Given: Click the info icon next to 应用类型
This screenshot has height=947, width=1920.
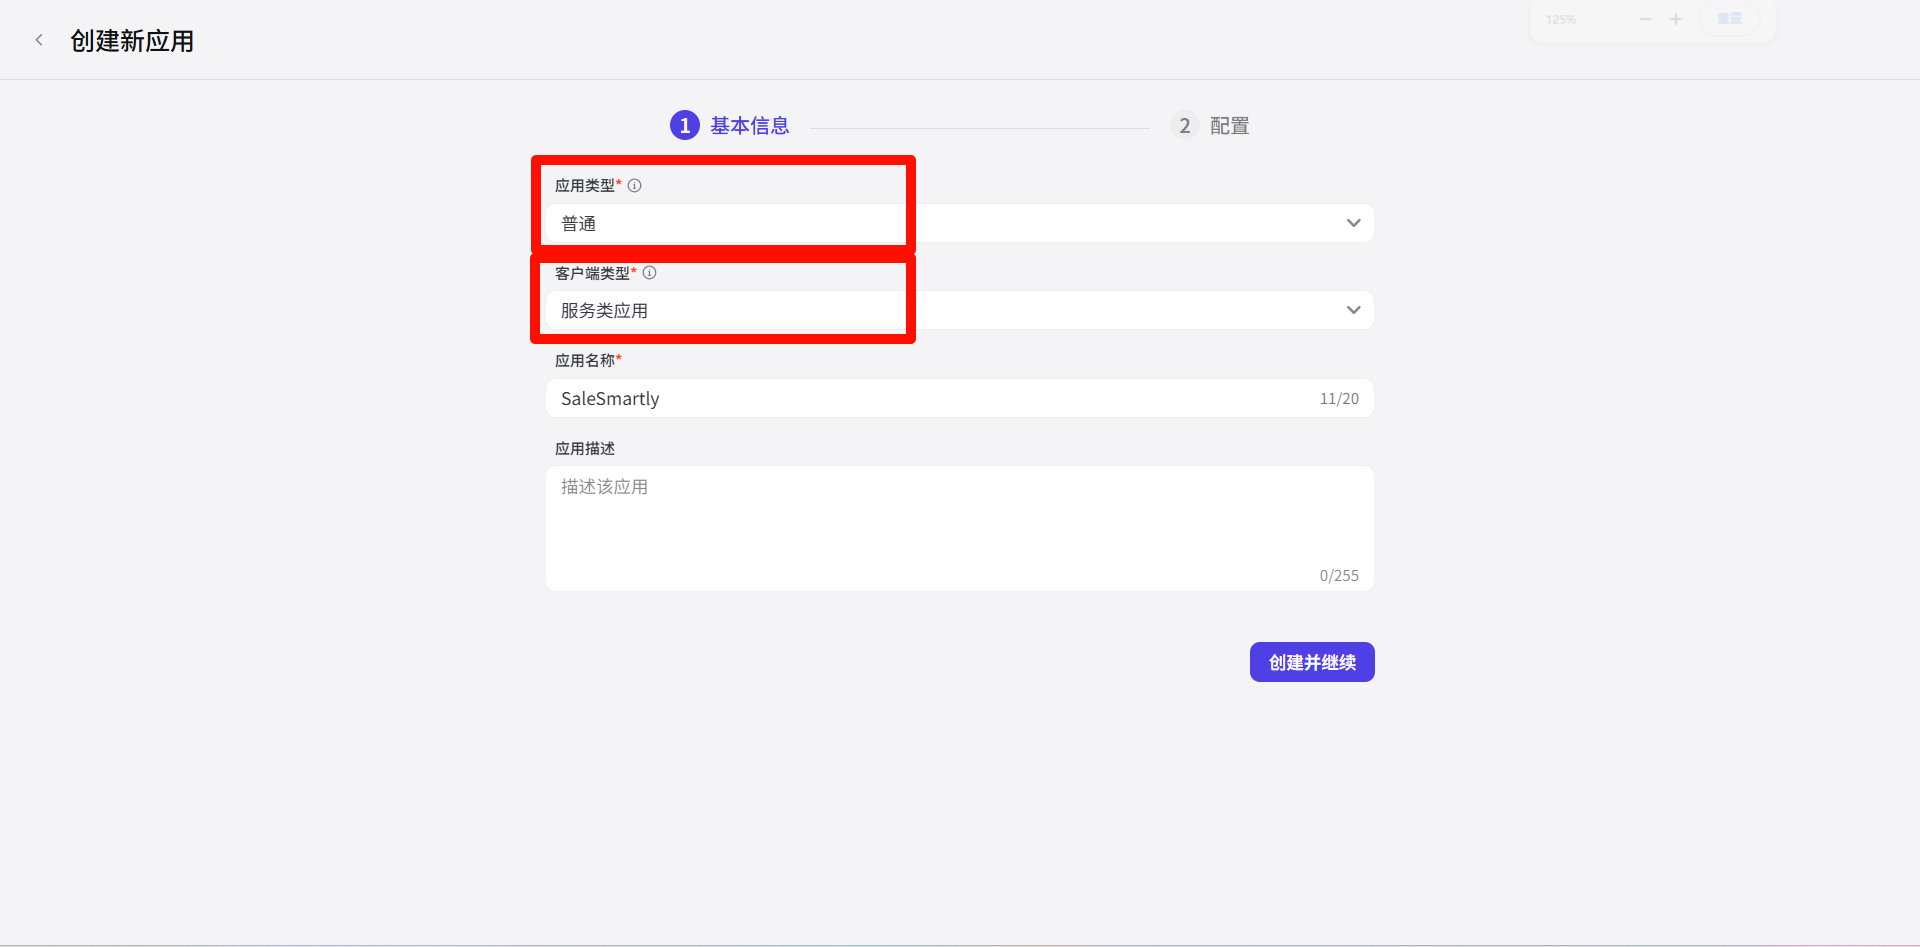Looking at the screenshot, I should coord(634,185).
